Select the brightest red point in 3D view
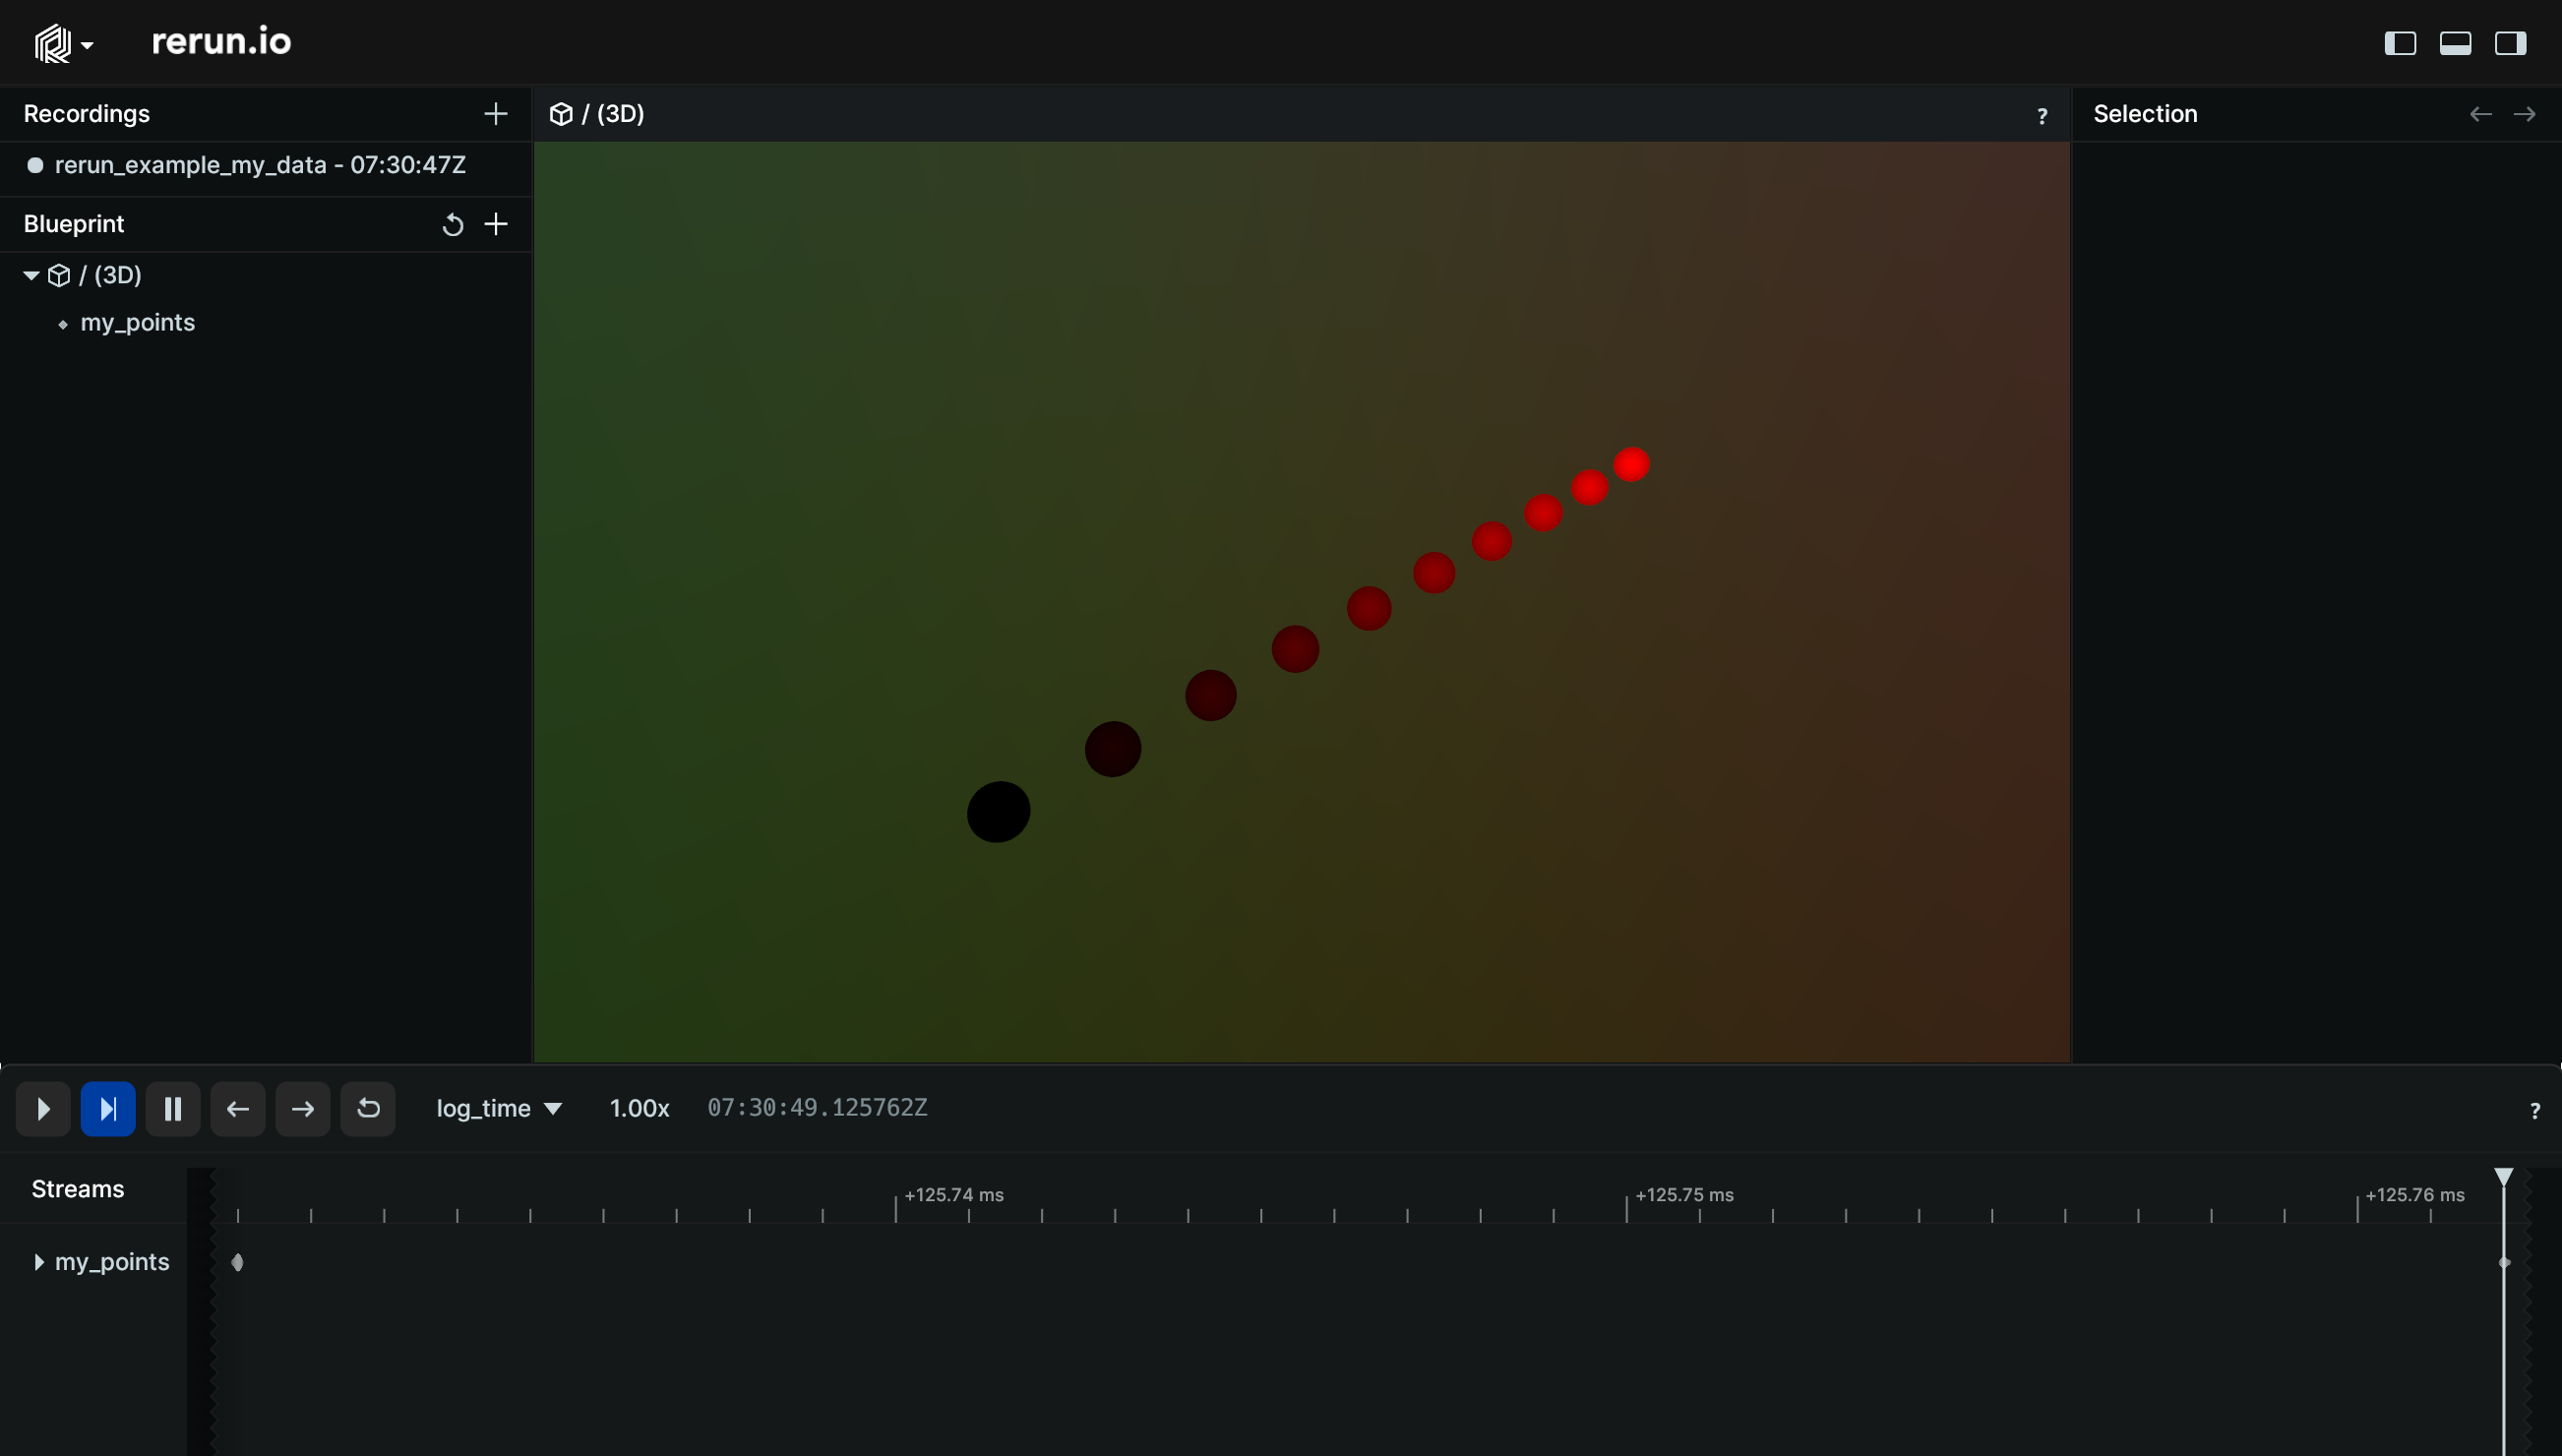The width and height of the screenshot is (2562, 1456). tap(1631, 464)
